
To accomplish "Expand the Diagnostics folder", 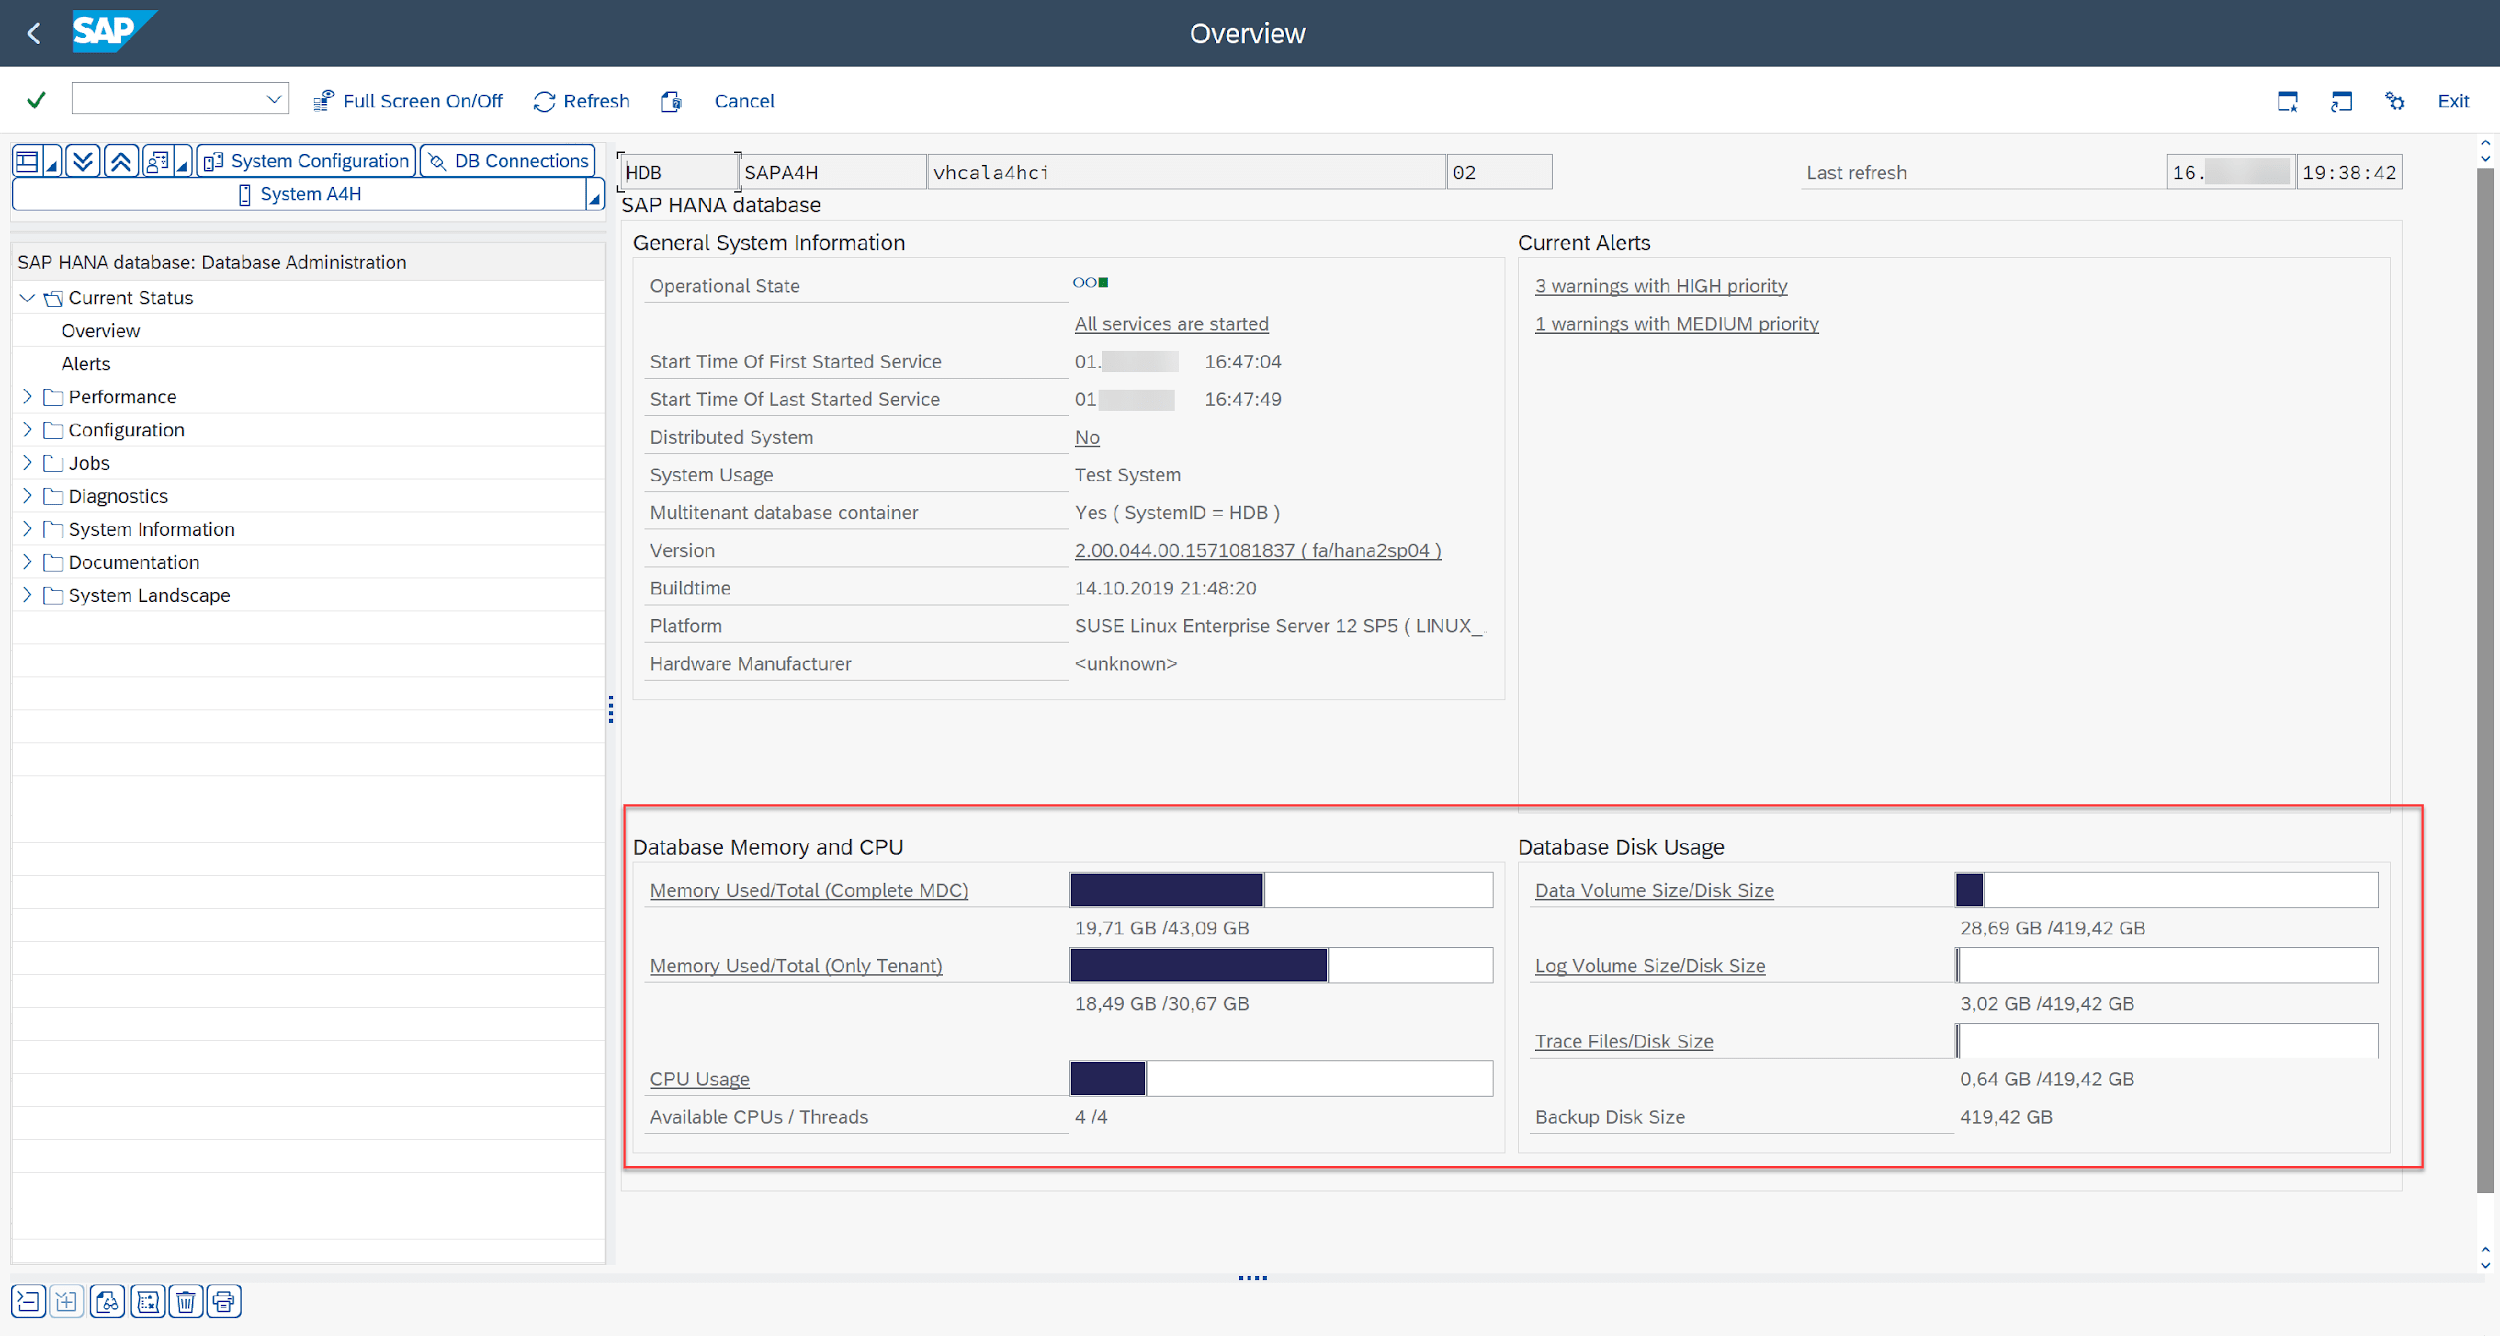I will point(28,495).
